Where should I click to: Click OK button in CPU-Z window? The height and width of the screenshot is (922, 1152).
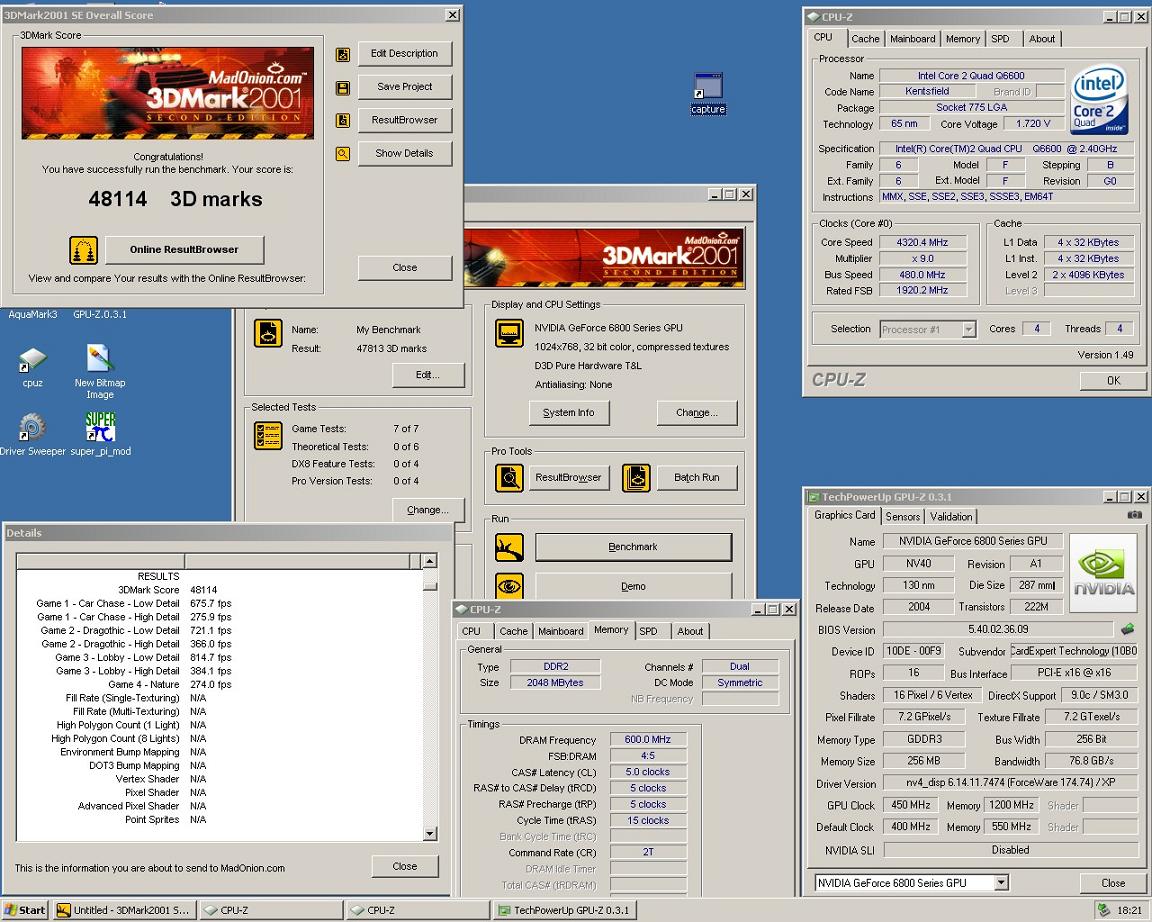(1113, 381)
